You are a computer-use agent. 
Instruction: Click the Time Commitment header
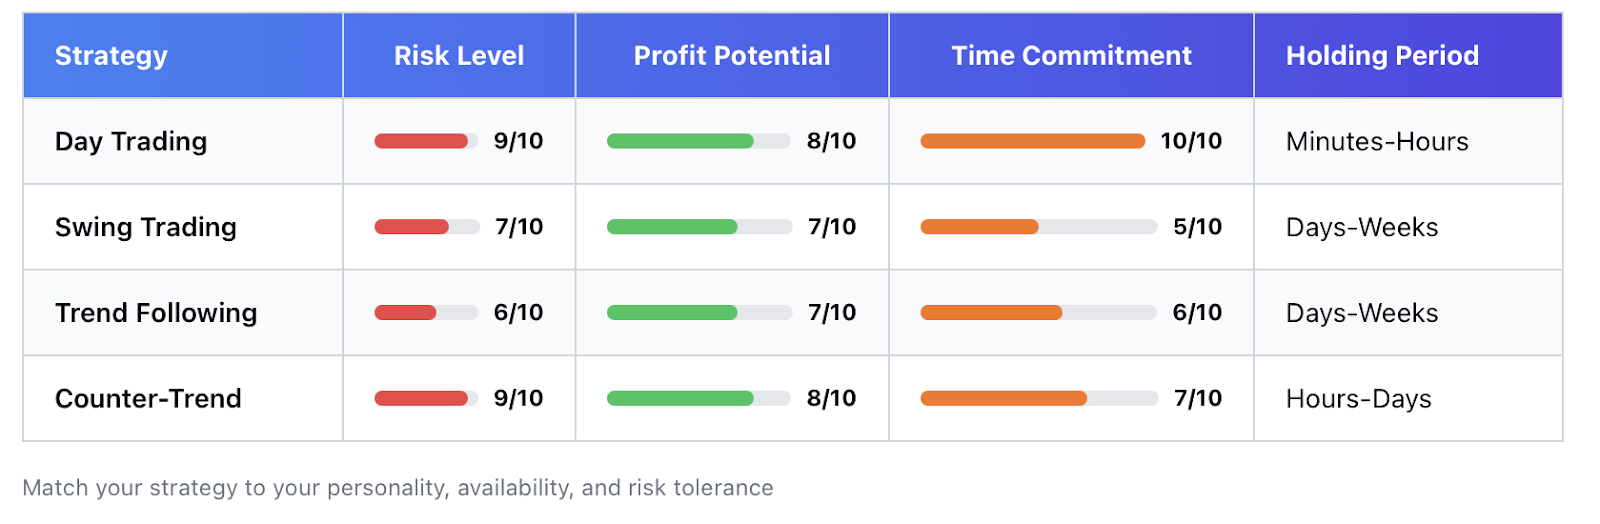[x=1071, y=56]
